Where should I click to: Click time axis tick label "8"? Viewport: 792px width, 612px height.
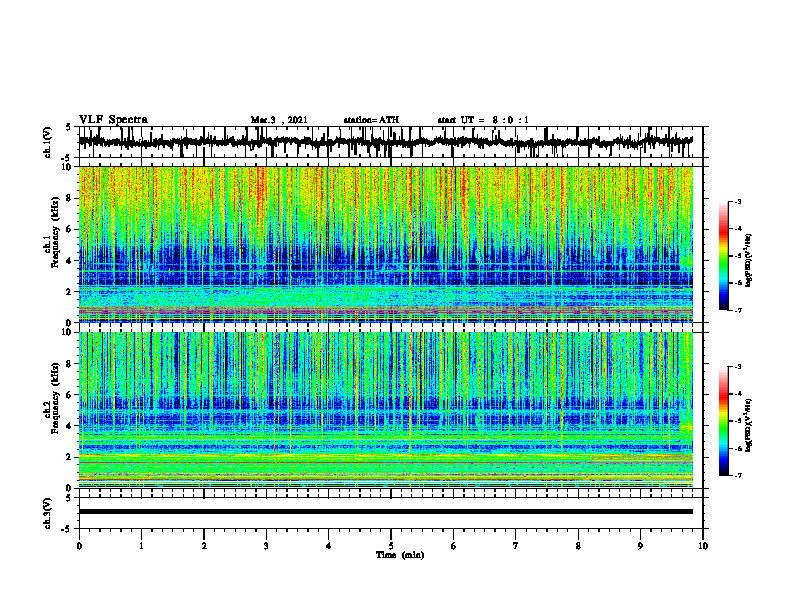(x=578, y=546)
